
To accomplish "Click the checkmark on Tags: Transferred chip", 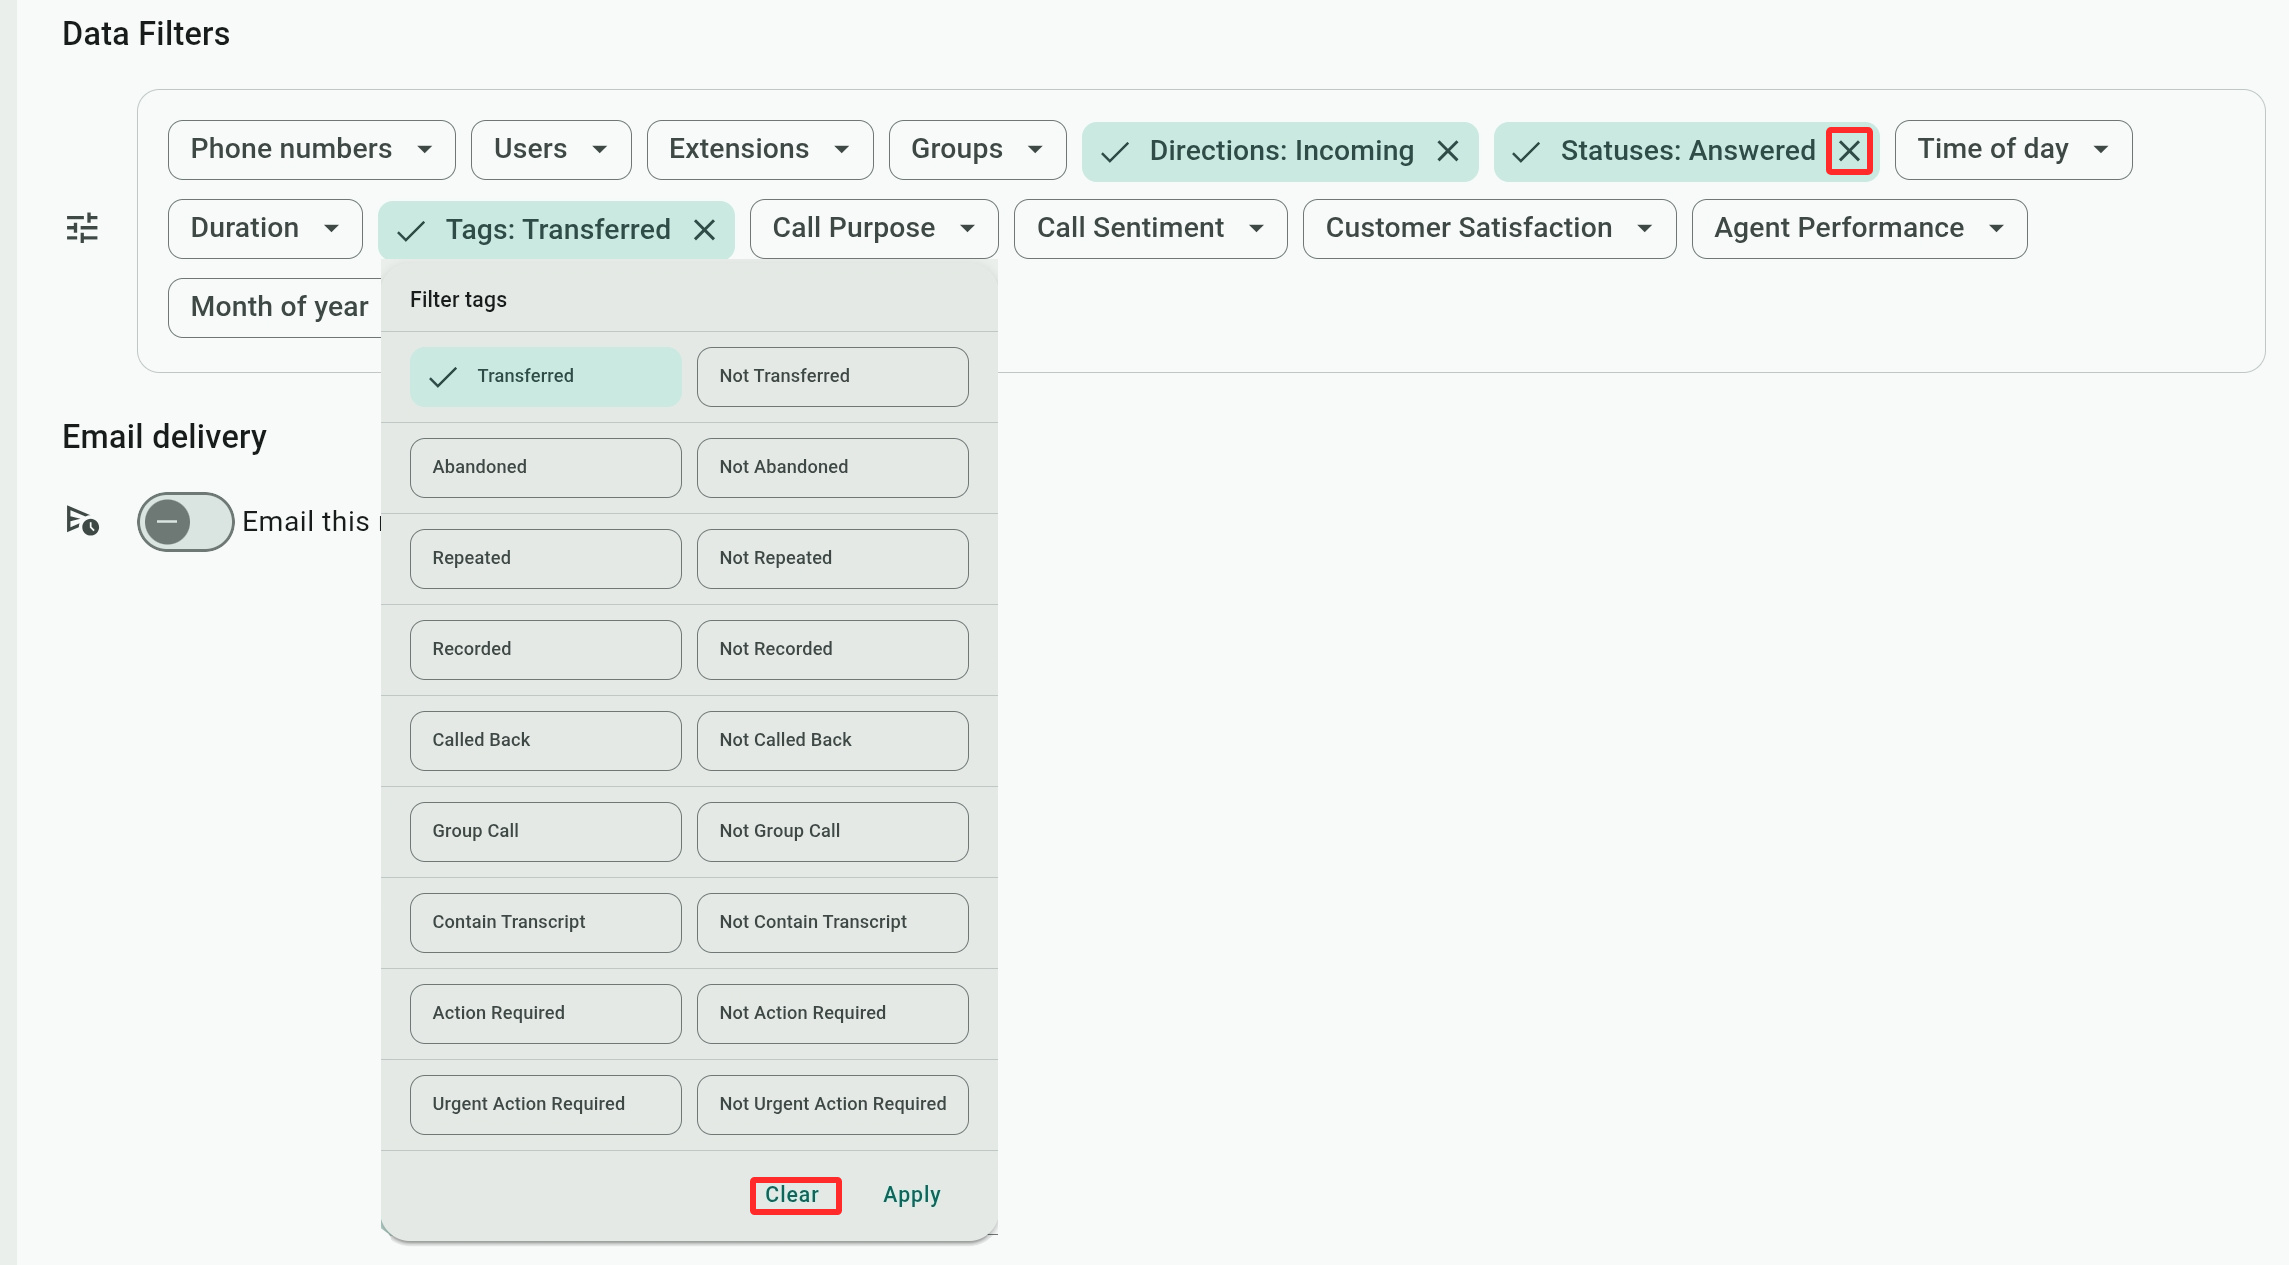I will pyautogui.click(x=411, y=231).
